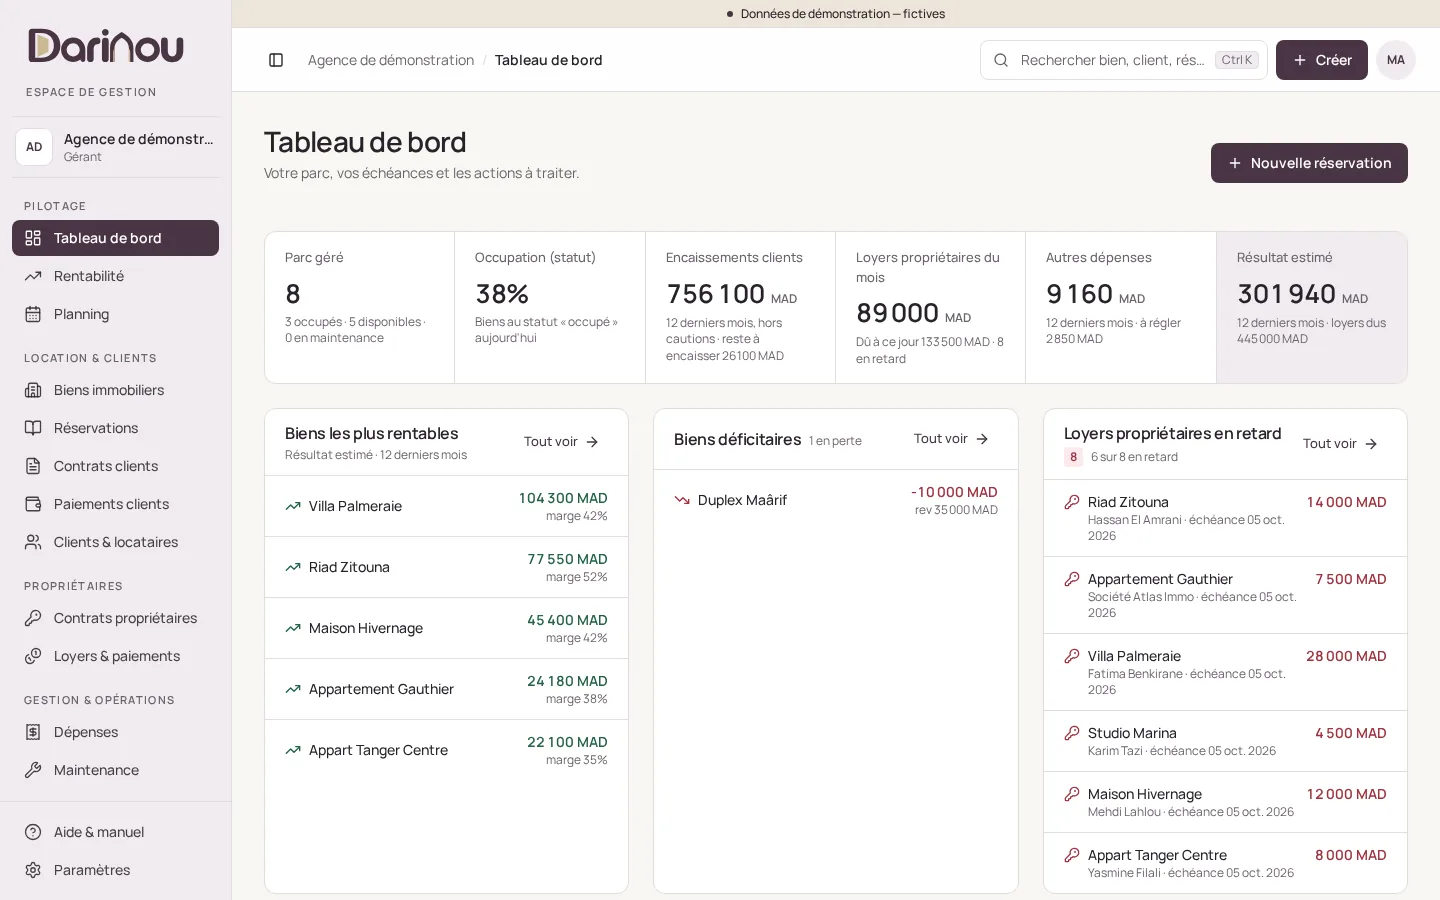
Task: Click the Duplex Maârif -10 000 MAD amount
Action: click(954, 492)
